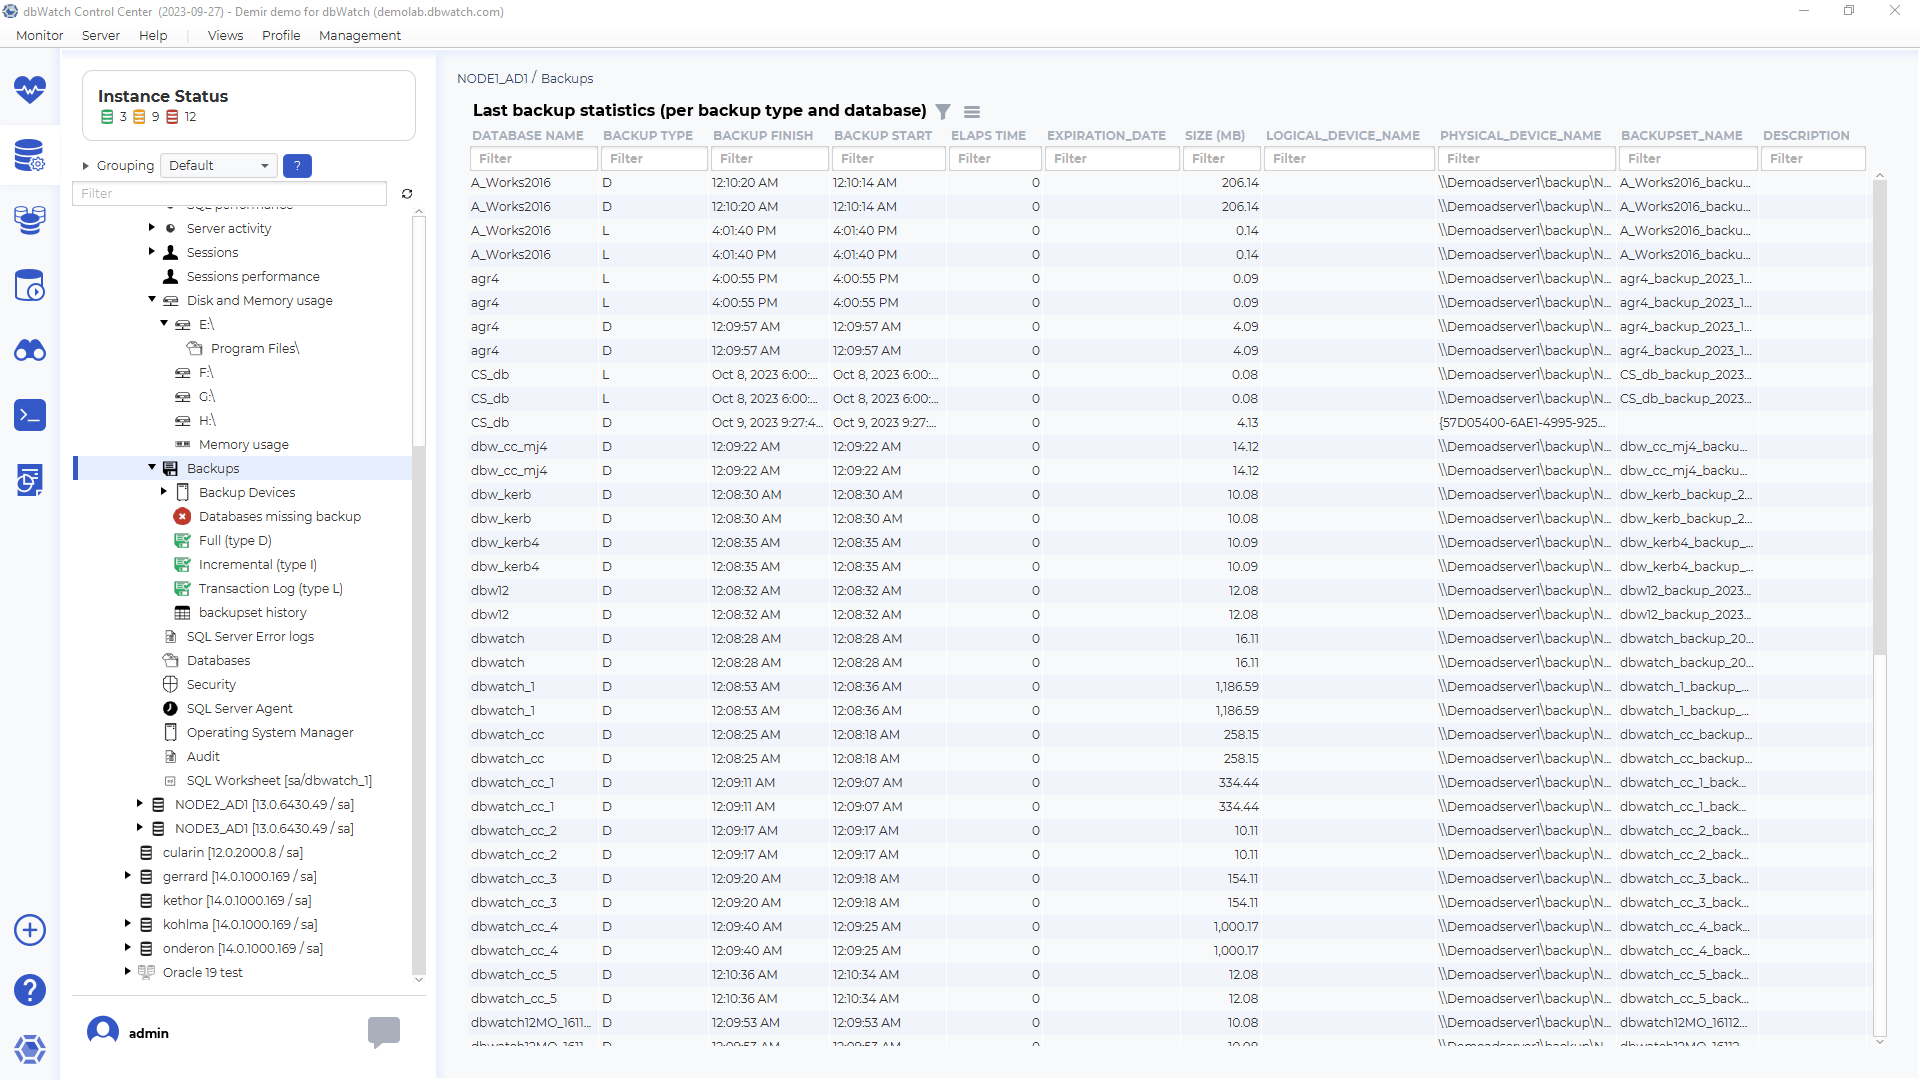Image resolution: width=1920 pixels, height=1080 pixels.
Task: Expand the Server activity node
Action: 151,228
